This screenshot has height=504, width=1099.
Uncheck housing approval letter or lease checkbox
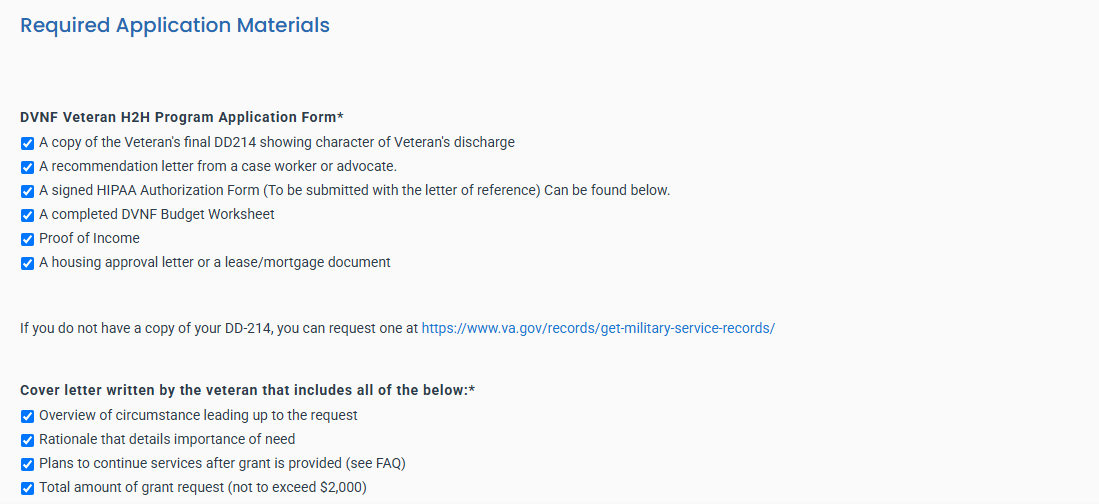coord(27,264)
